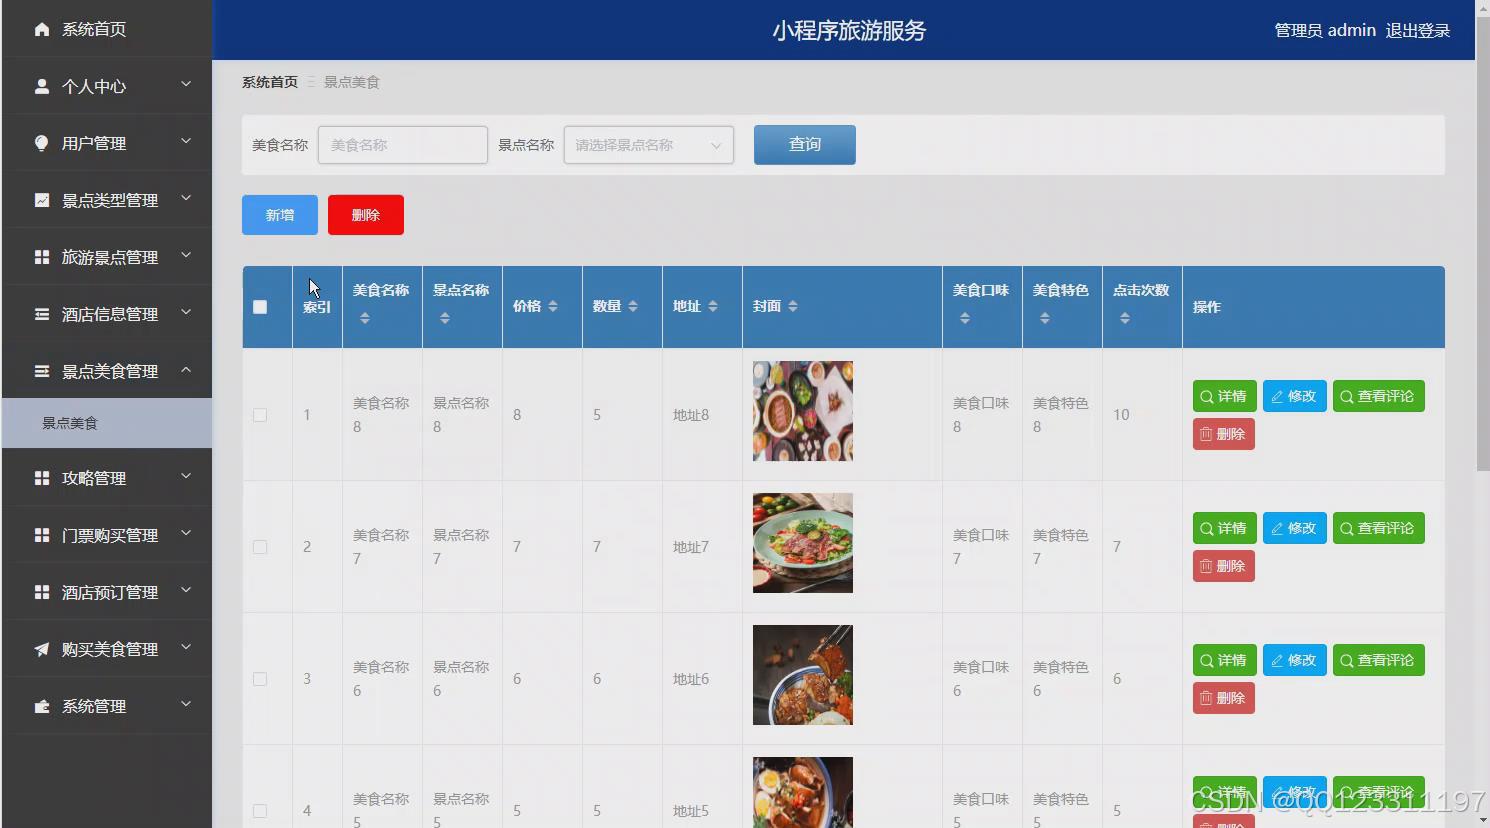Click 修改 for row 1

1294,396
